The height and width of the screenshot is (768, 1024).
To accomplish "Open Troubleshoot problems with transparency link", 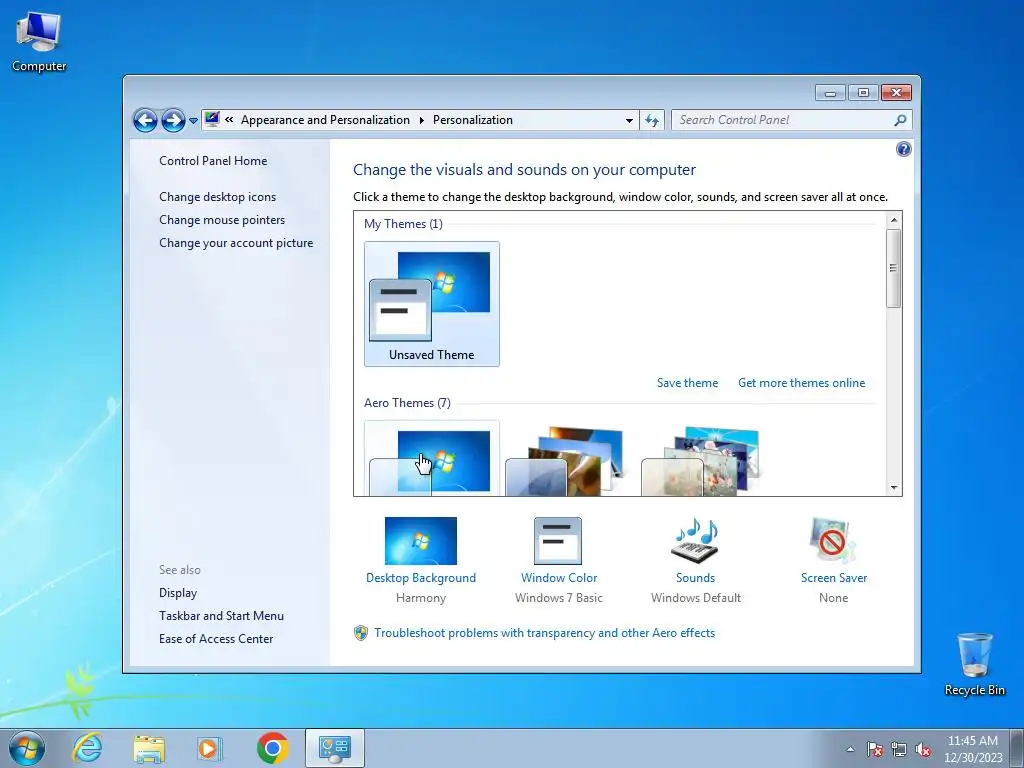I will [544, 633].
